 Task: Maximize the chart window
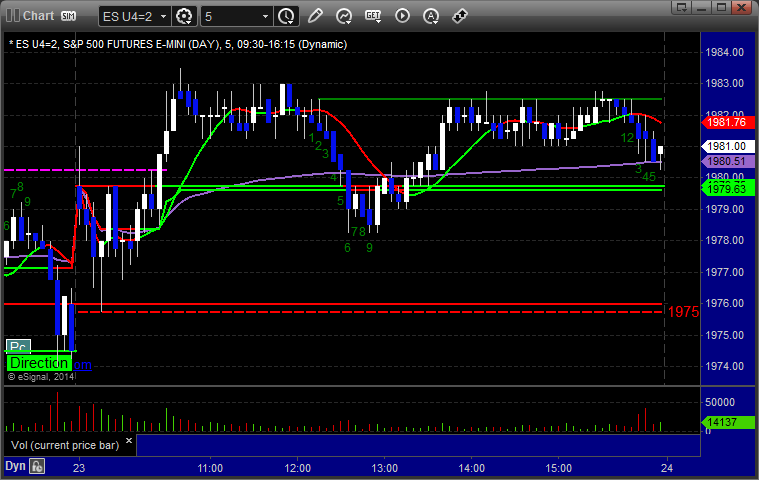click(x=721, y=7)
